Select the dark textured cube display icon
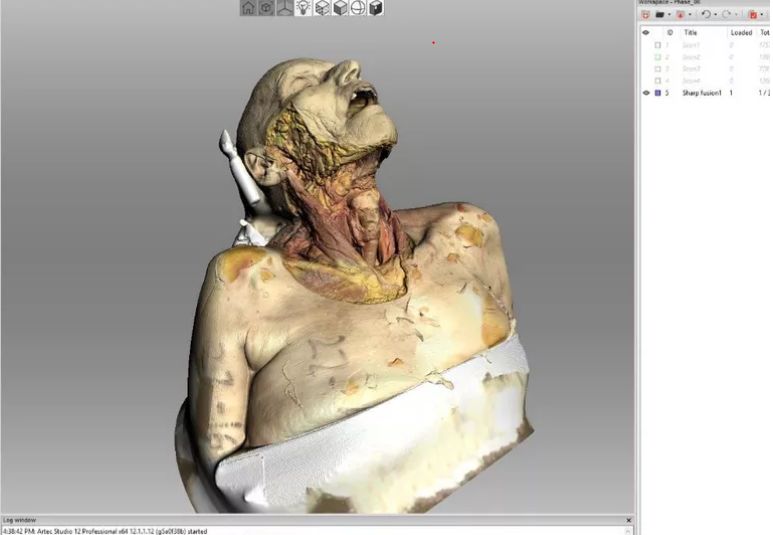The height and width of the screenshot is (535, 773). [376, 8]
